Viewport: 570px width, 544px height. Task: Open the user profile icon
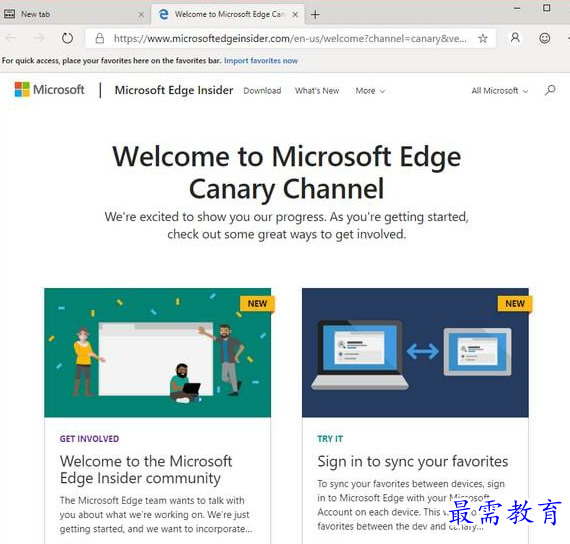[515, 38]
